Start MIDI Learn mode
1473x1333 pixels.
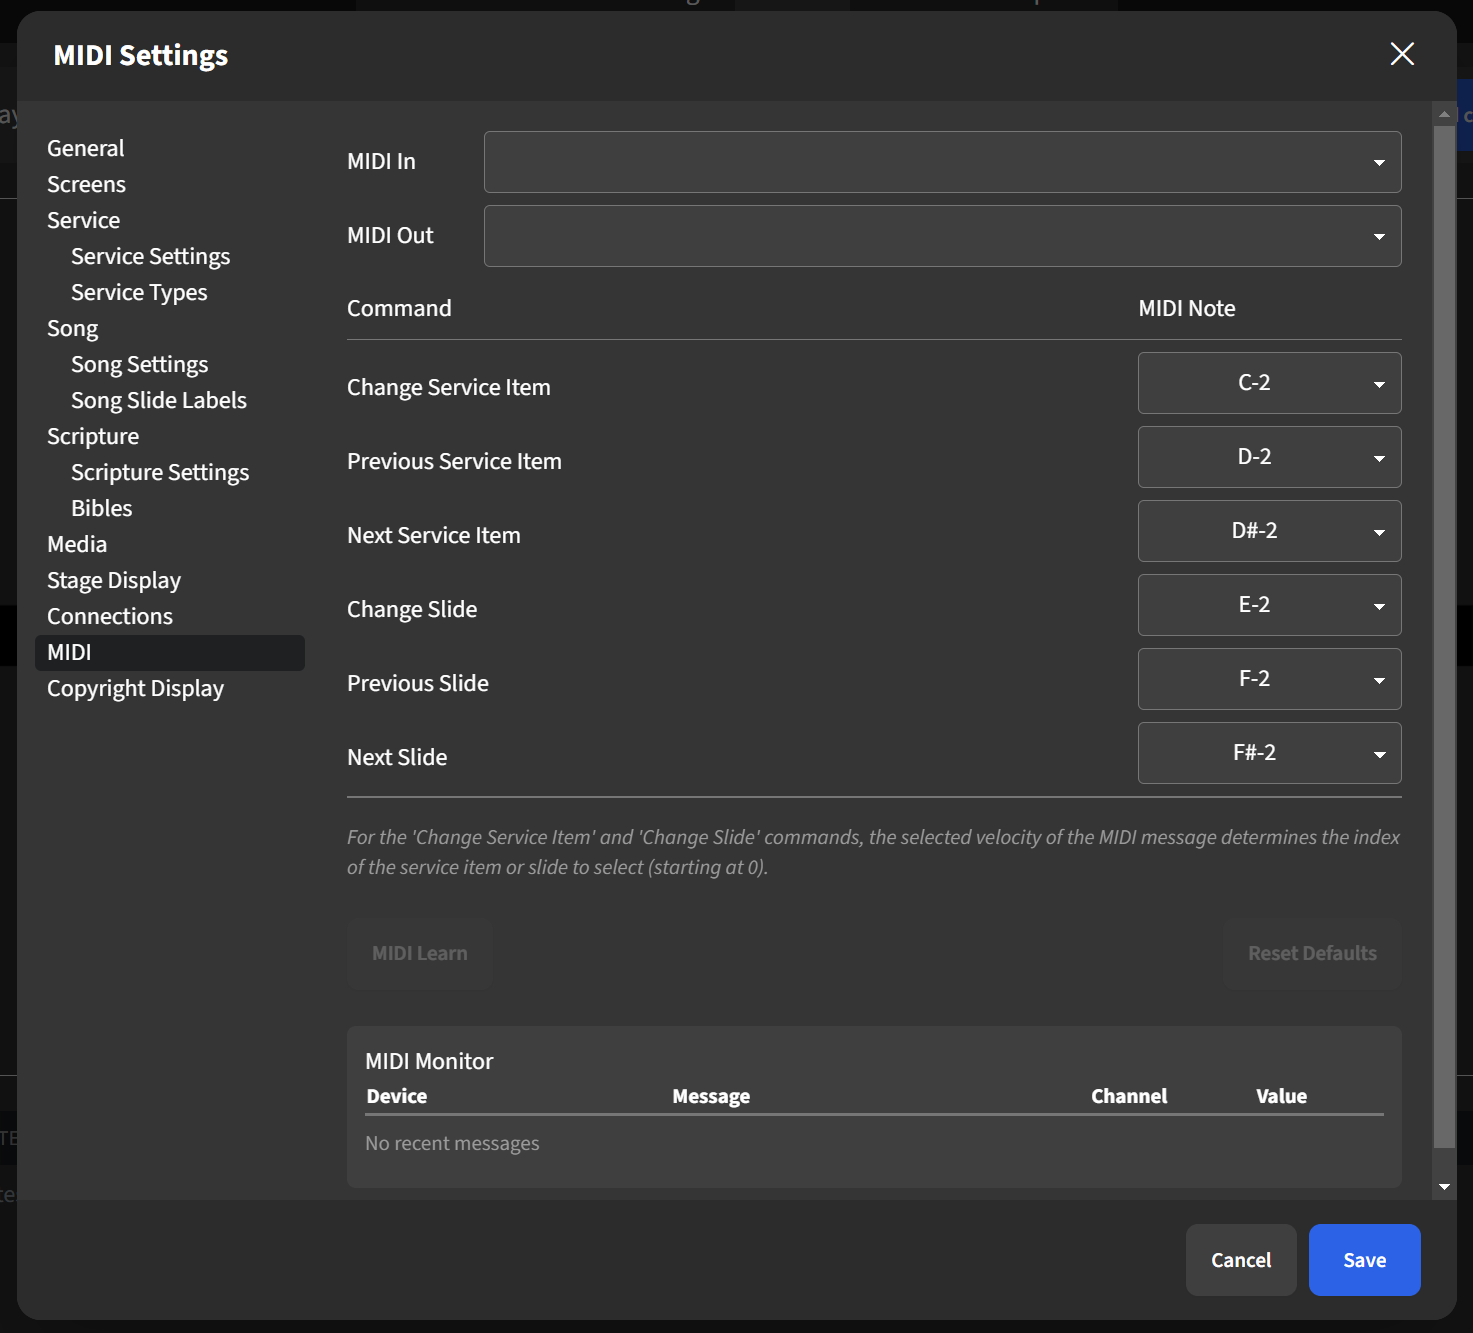(419, 952)
